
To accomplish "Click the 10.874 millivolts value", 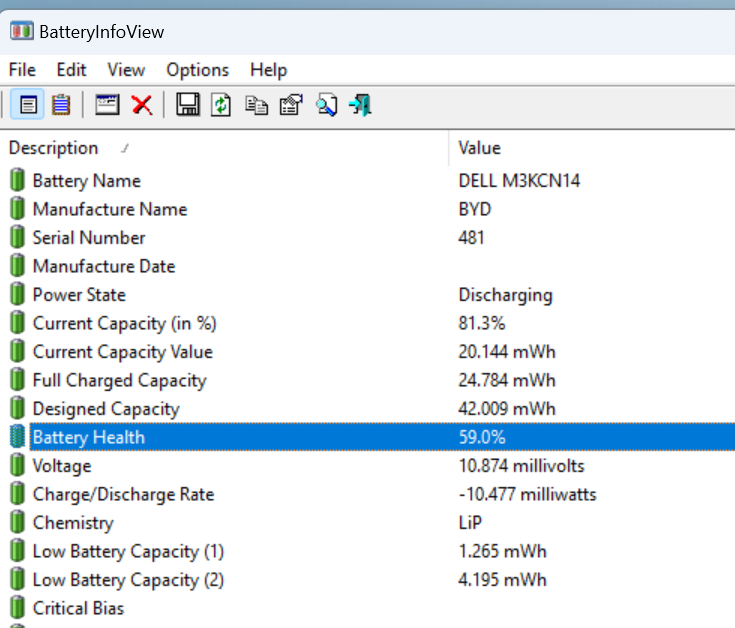I will tap(521, 466).
